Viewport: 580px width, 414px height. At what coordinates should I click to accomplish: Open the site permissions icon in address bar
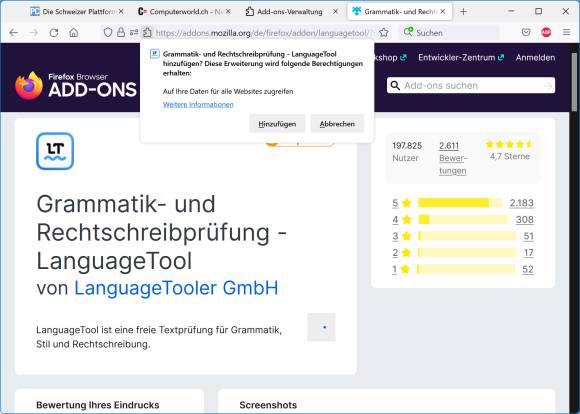click(x=134, y=33)
